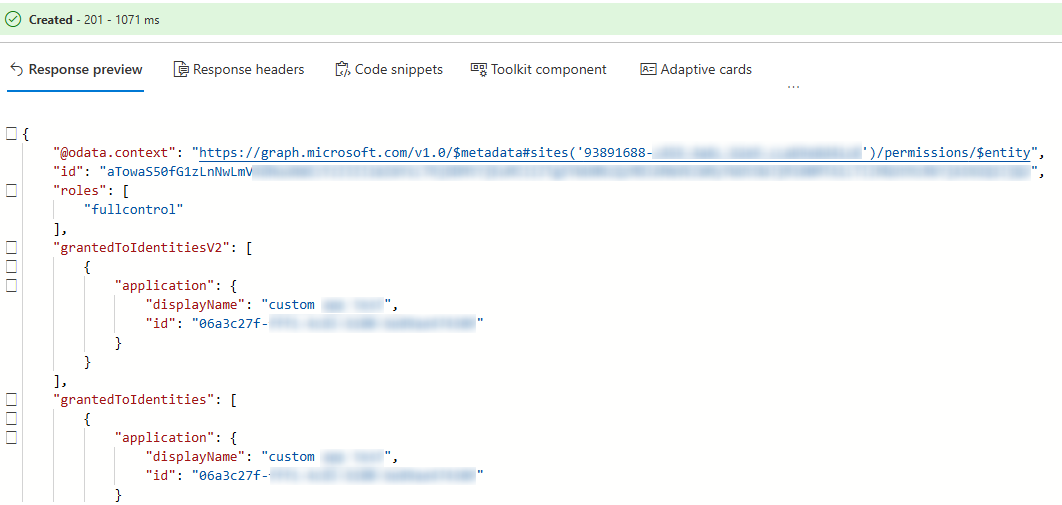Switch to the Response headers tab
The height and width of the screenshot is (505, 1062).
point(248,70)
